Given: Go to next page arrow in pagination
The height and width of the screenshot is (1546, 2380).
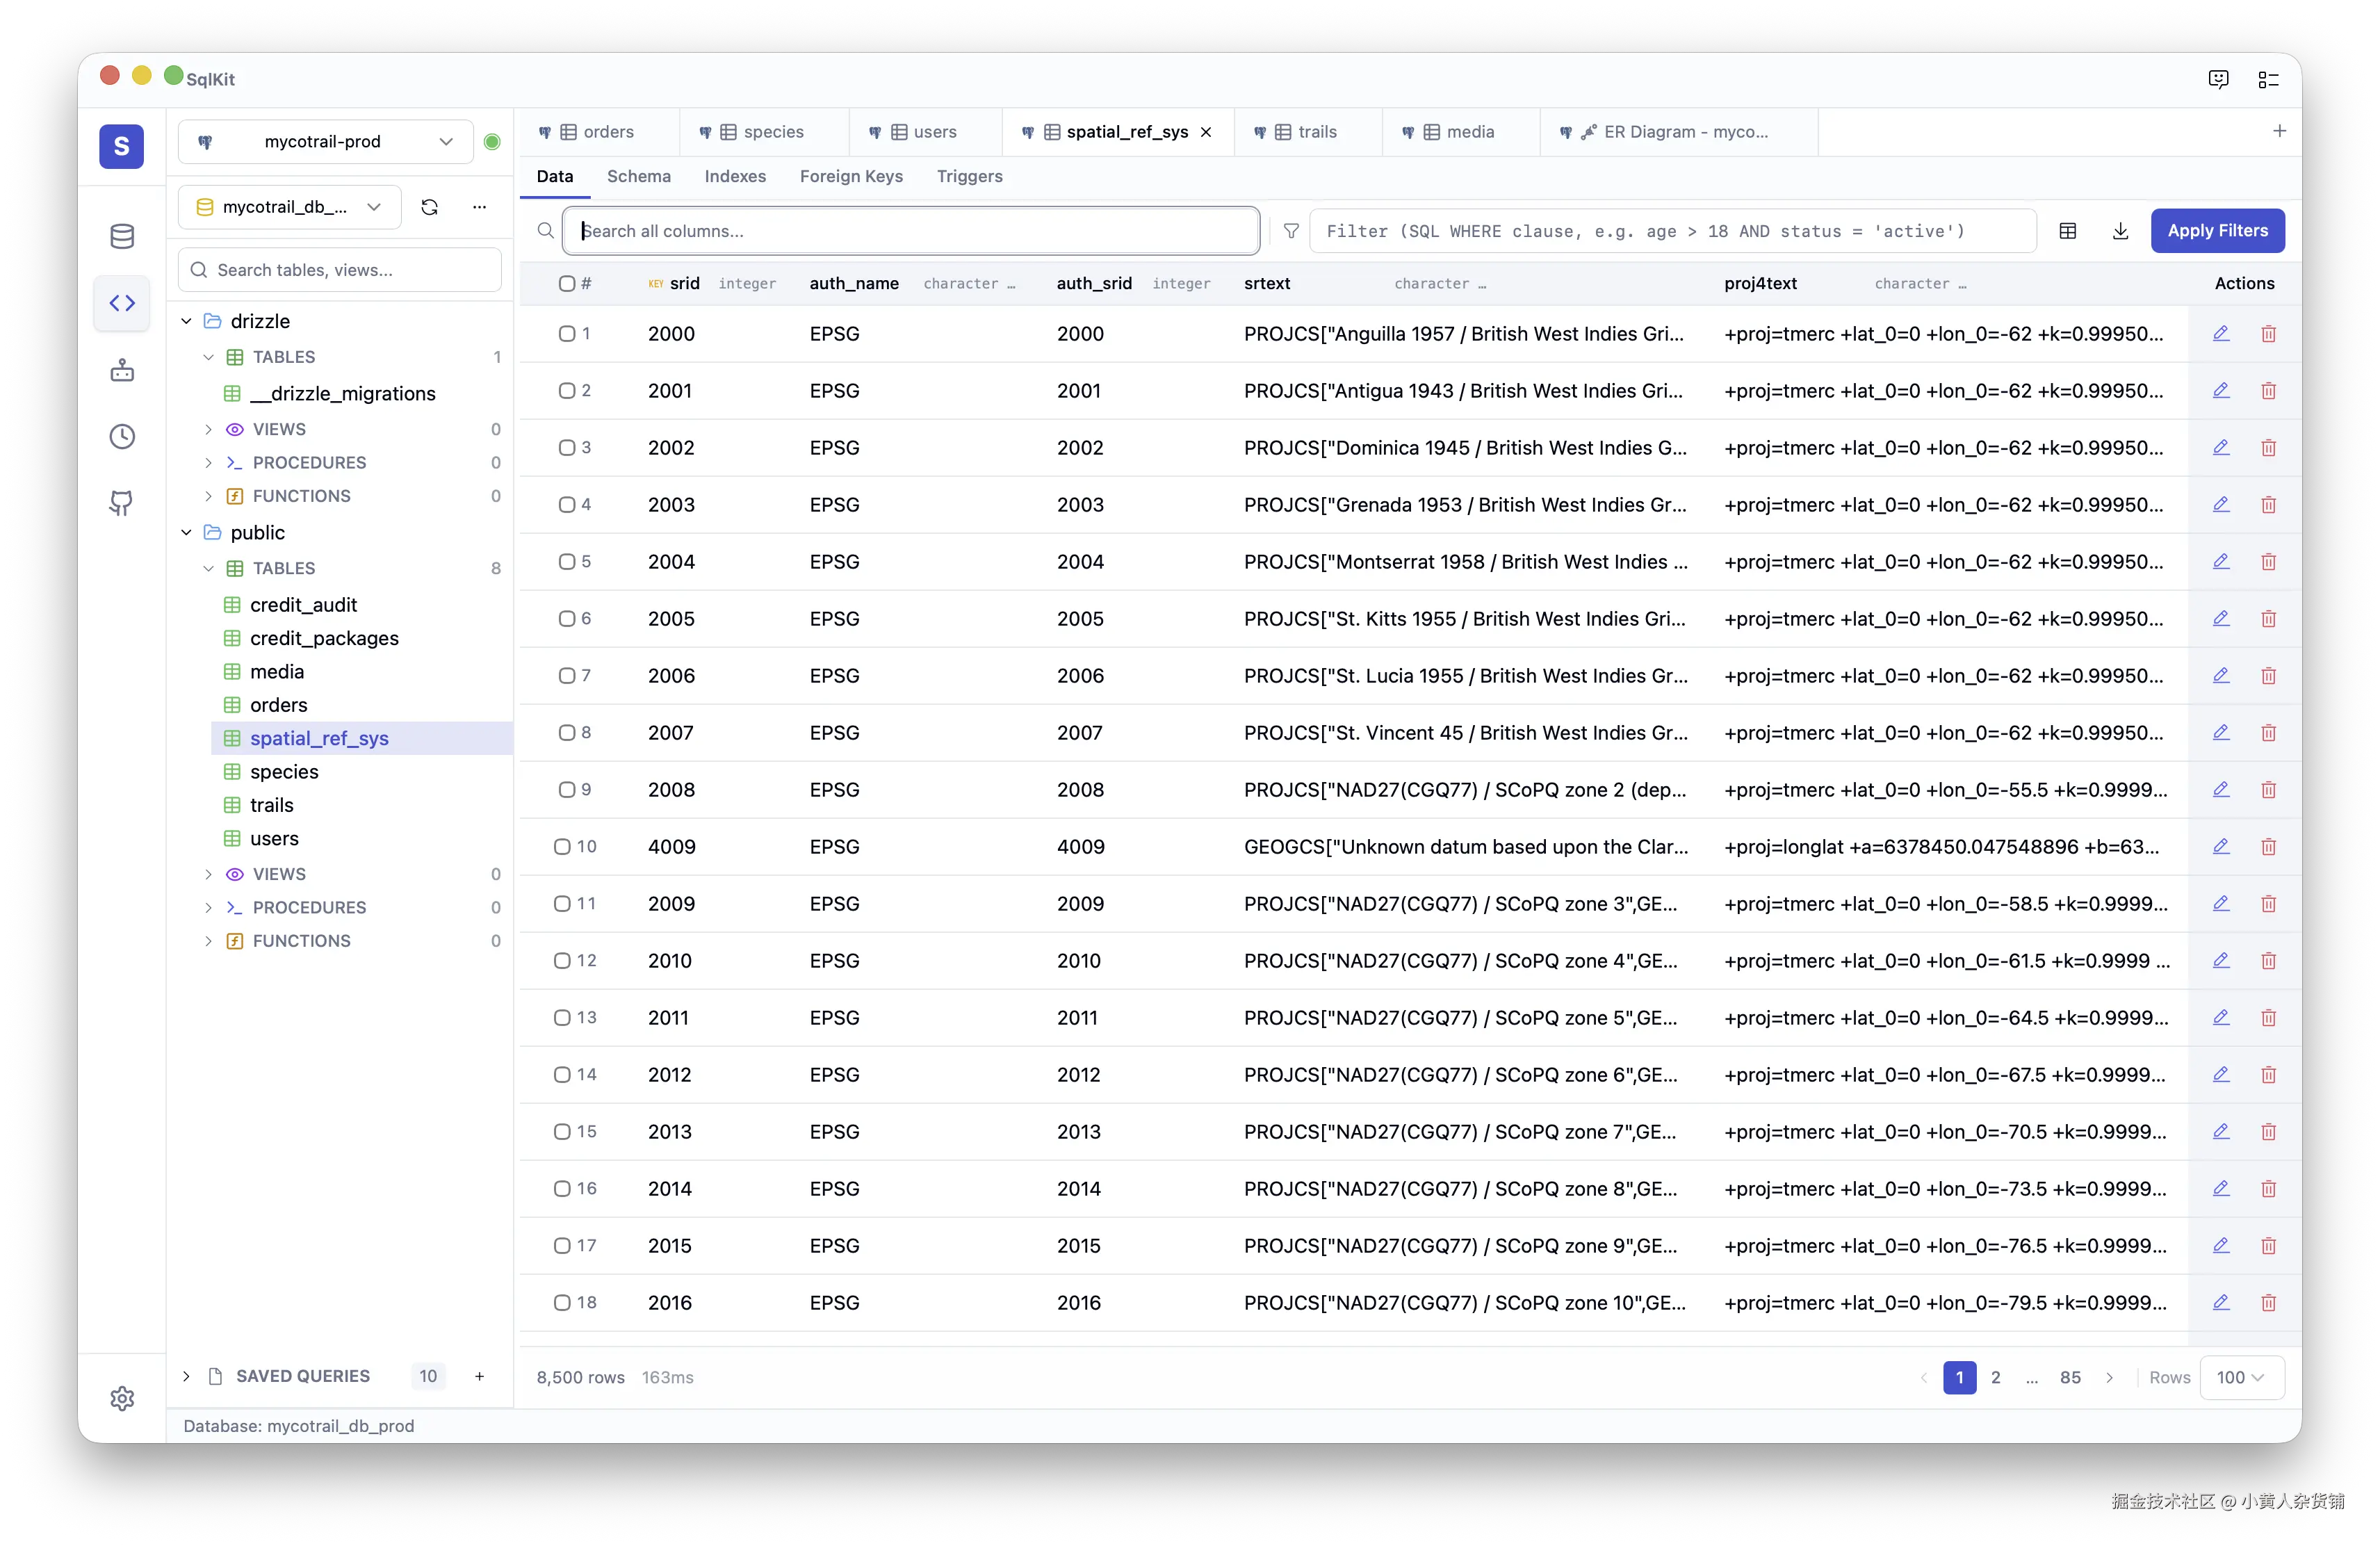Looking at the screenshot, I should coord(2109,1378).
